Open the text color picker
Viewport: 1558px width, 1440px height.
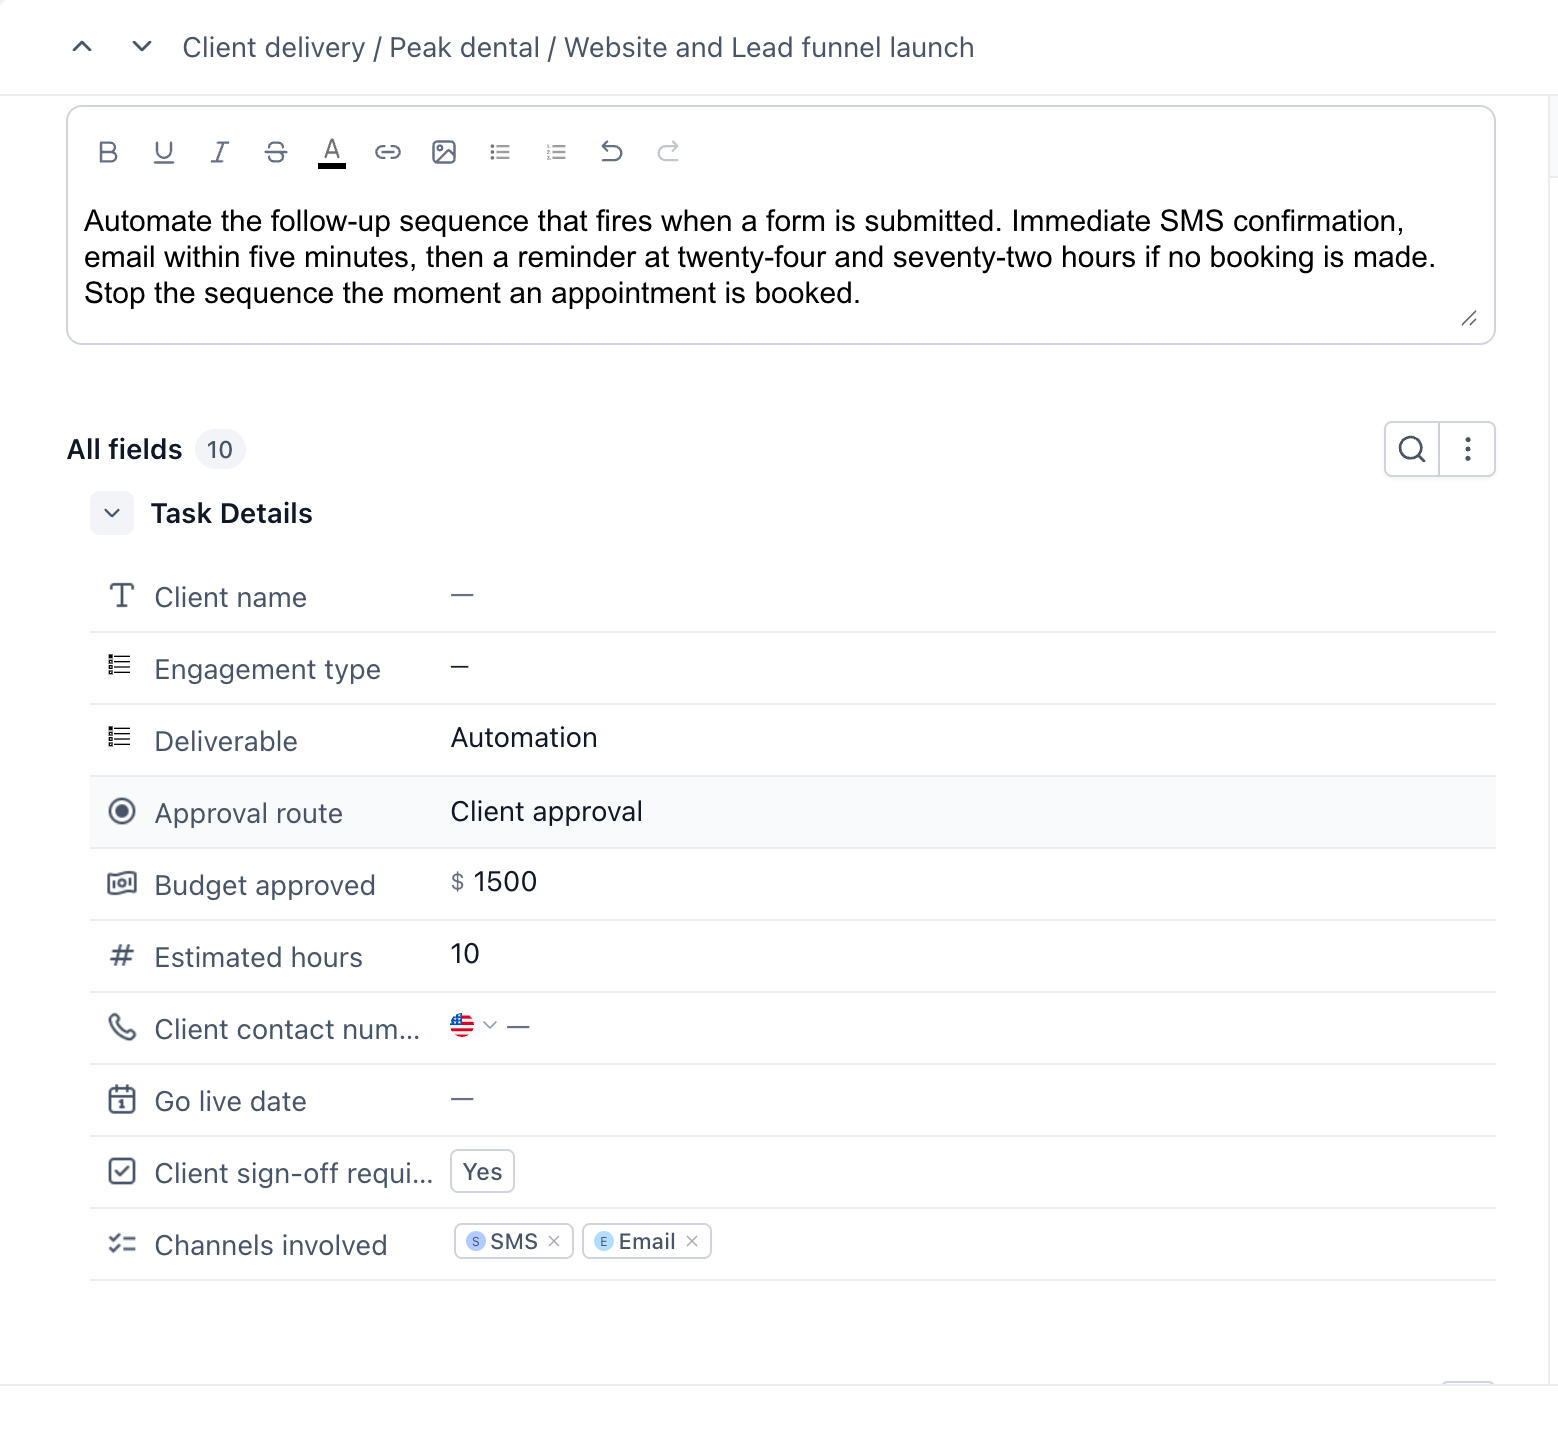(x=332, y=152)
